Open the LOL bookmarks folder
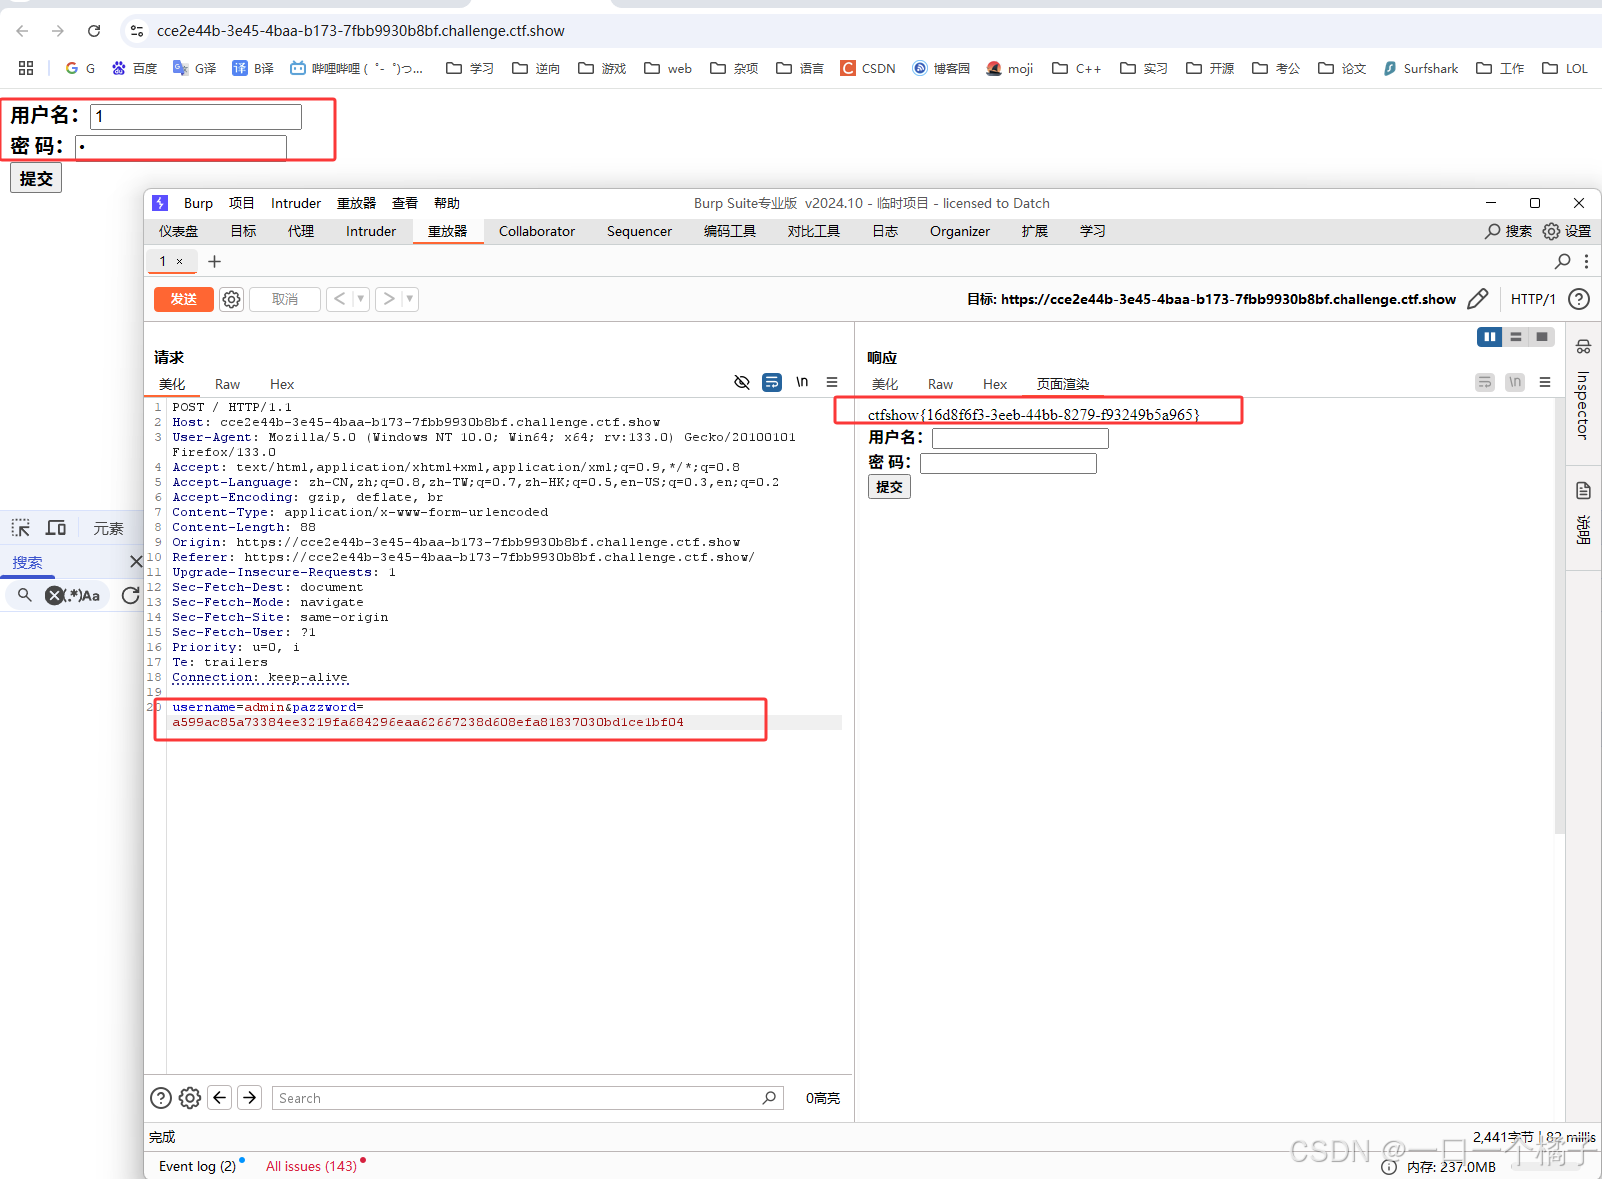 pyautogui.click(x=1565, y=68)
